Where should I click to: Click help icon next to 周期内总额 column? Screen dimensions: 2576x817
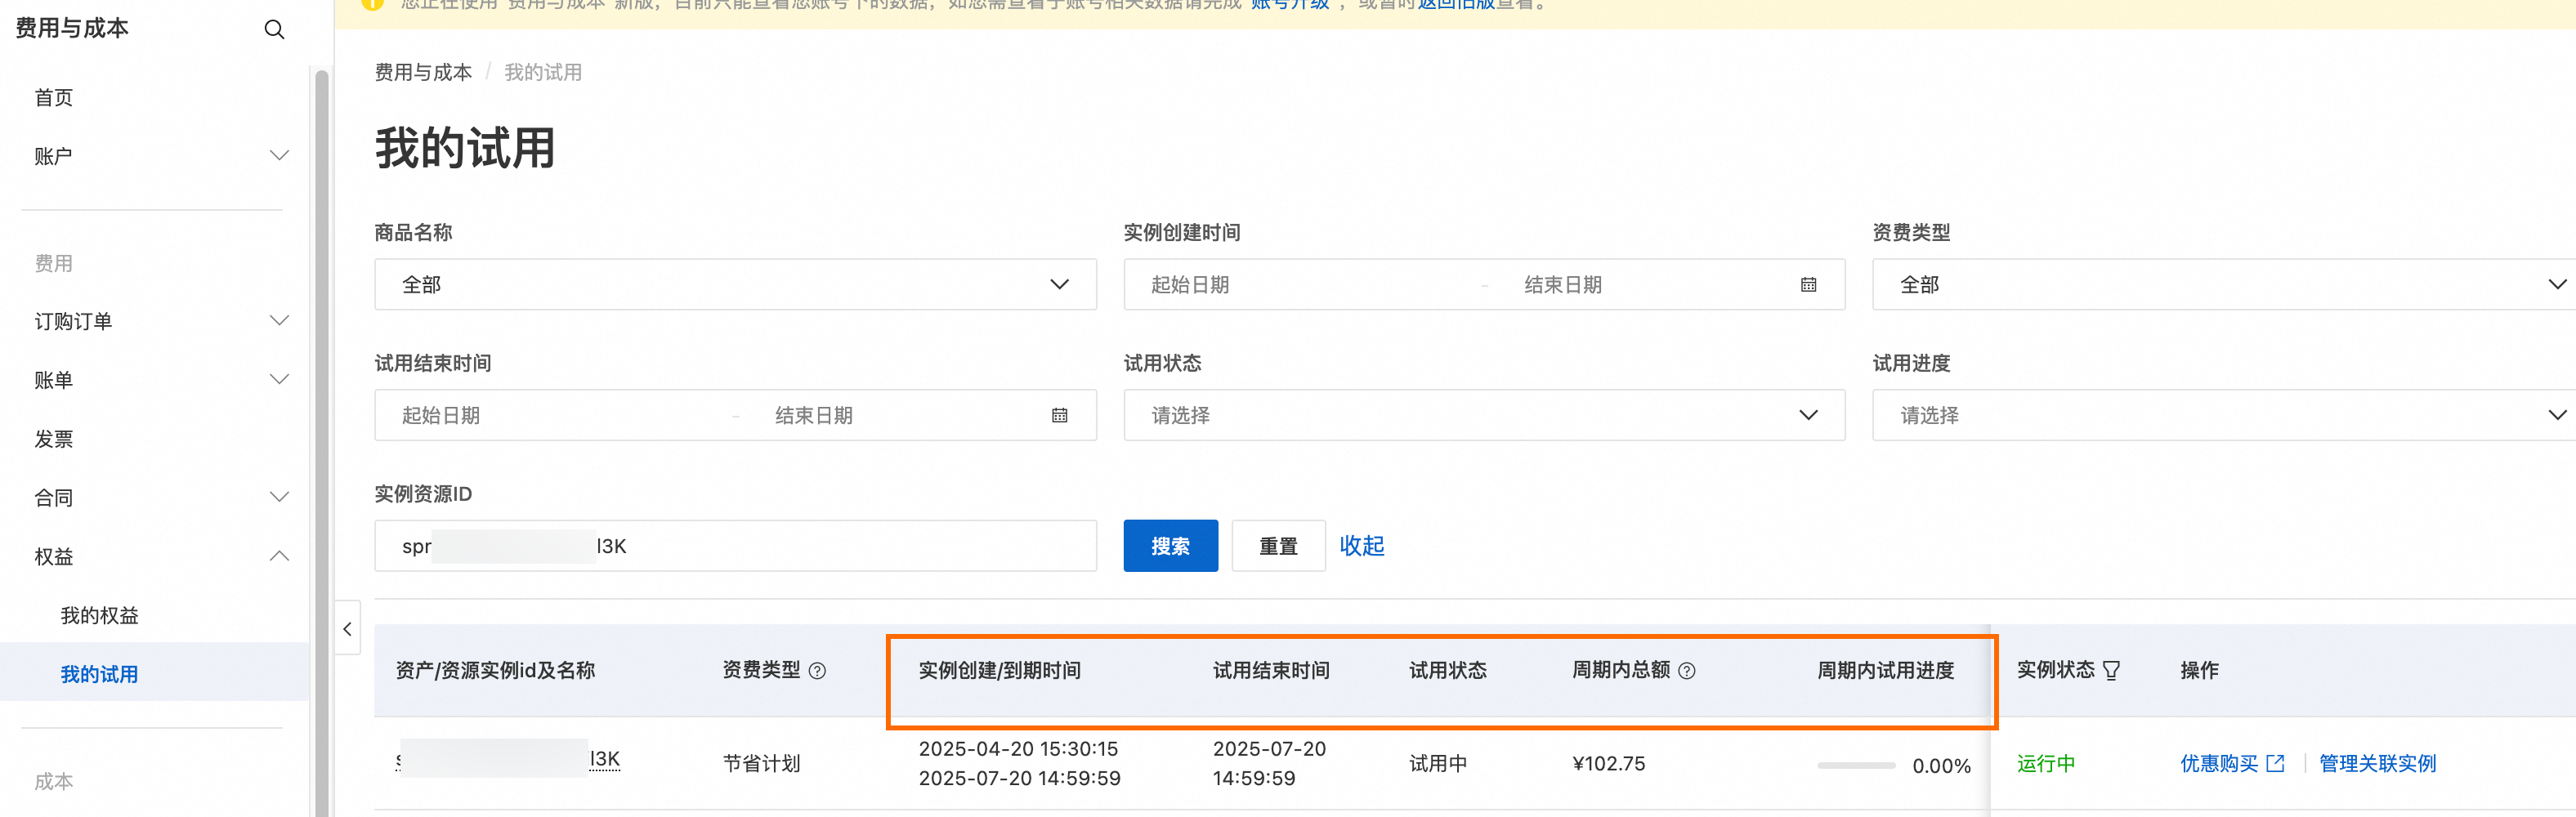click(1687, 671)
